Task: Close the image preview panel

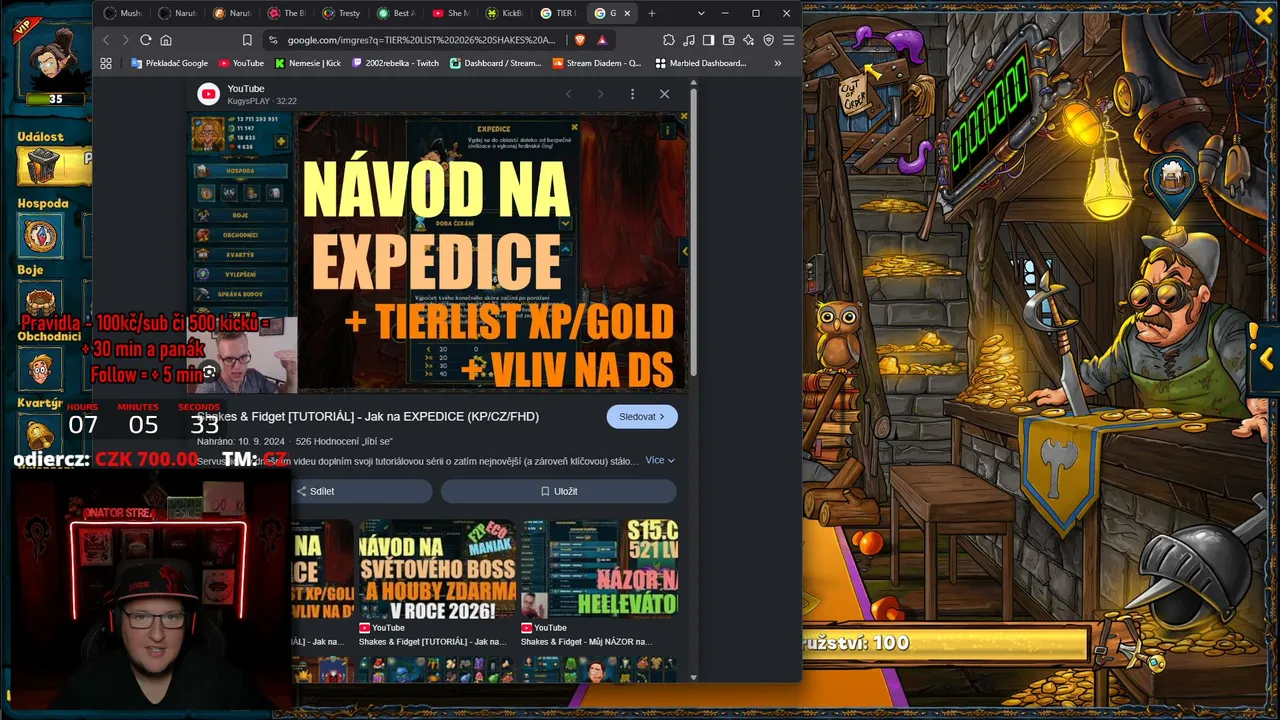Action: (664, 94)
